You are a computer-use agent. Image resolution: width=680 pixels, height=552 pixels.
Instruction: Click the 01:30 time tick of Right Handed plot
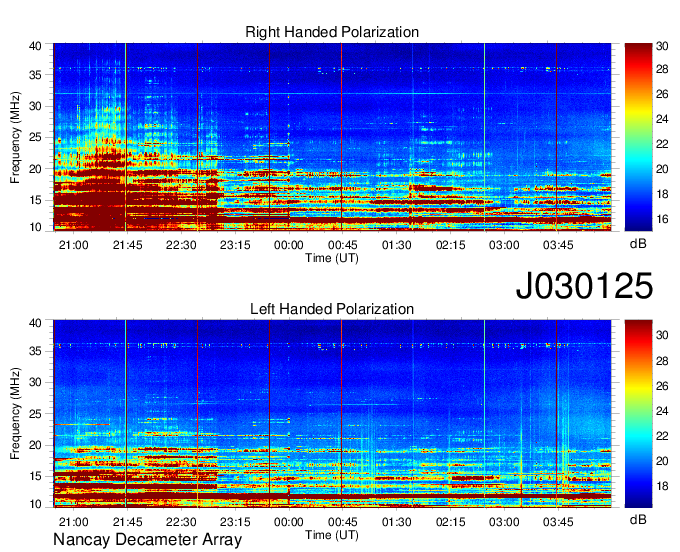[396, 245]
